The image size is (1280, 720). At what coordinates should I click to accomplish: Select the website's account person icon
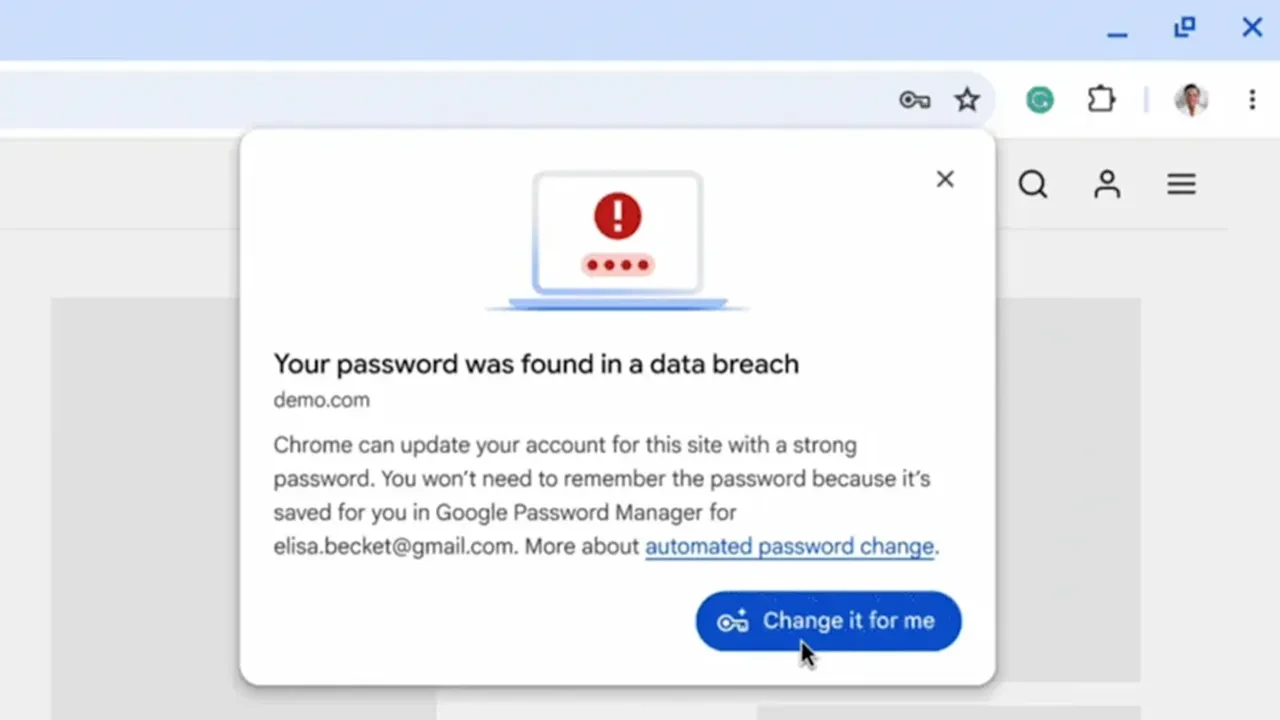click(x=1107, y=184)
